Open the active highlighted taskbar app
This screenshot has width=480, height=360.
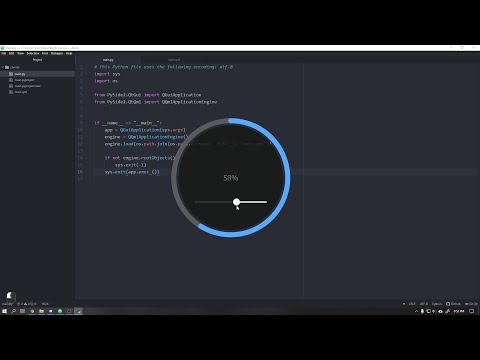(x=79, y=311)
